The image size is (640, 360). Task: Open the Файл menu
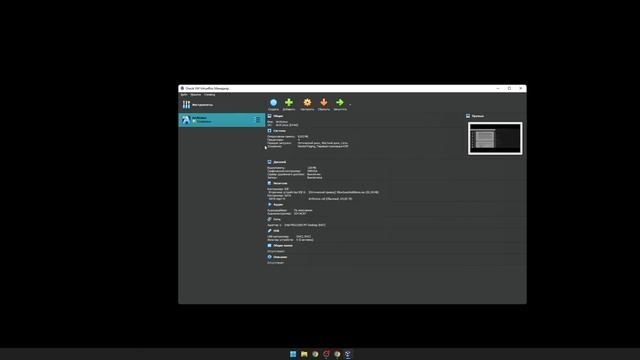[x=184, y=95]
